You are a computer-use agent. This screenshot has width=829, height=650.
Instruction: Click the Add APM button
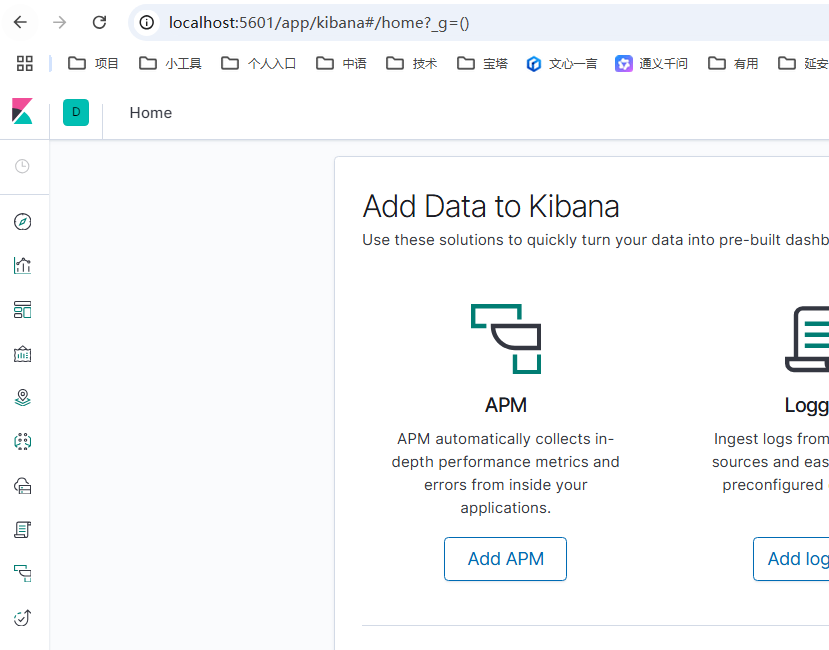tap(505, 559)
